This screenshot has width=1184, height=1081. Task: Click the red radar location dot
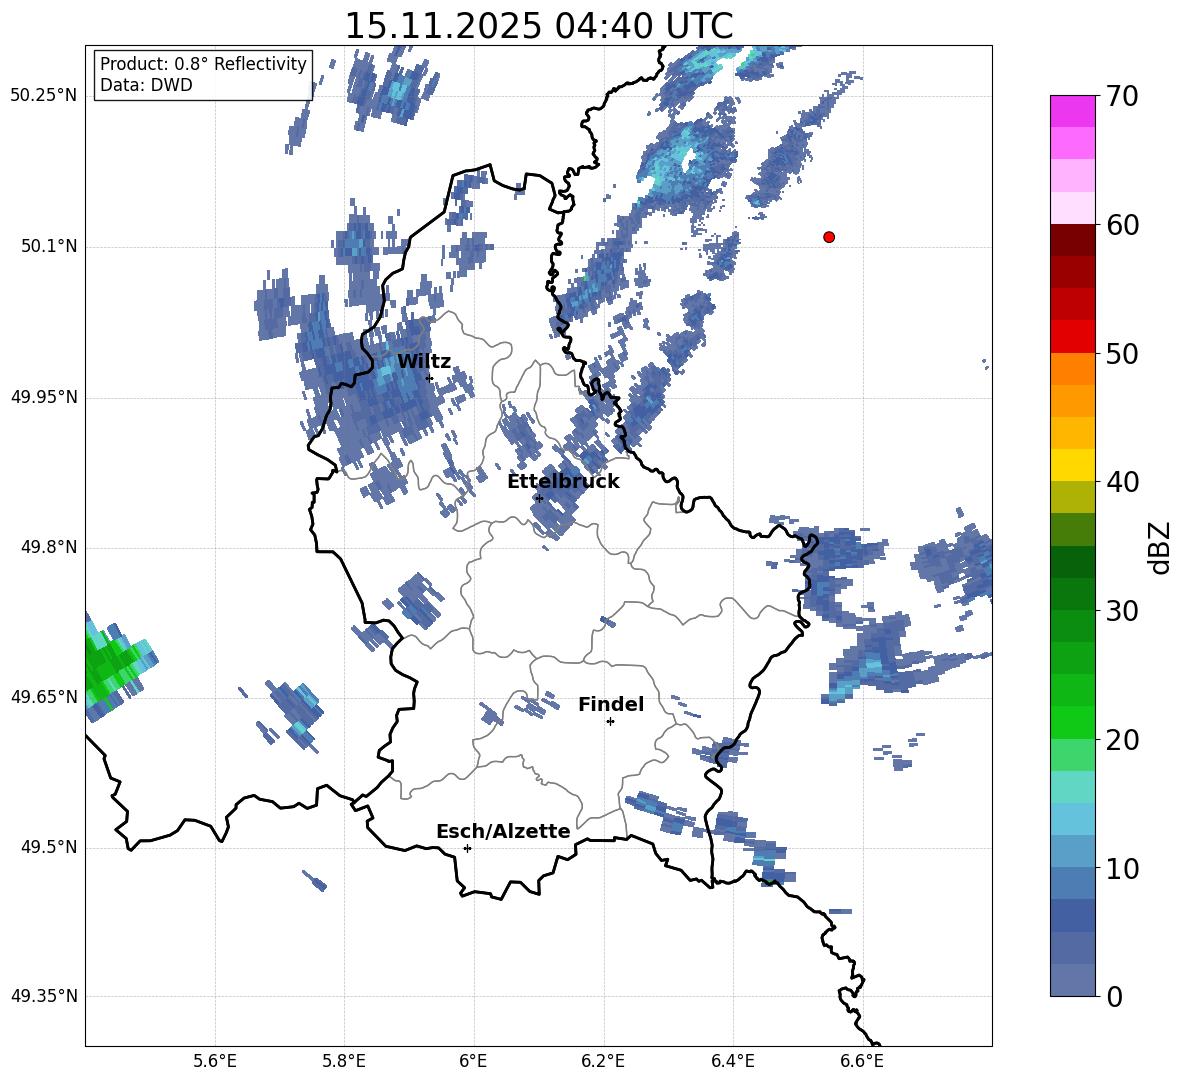click(829, 237)
